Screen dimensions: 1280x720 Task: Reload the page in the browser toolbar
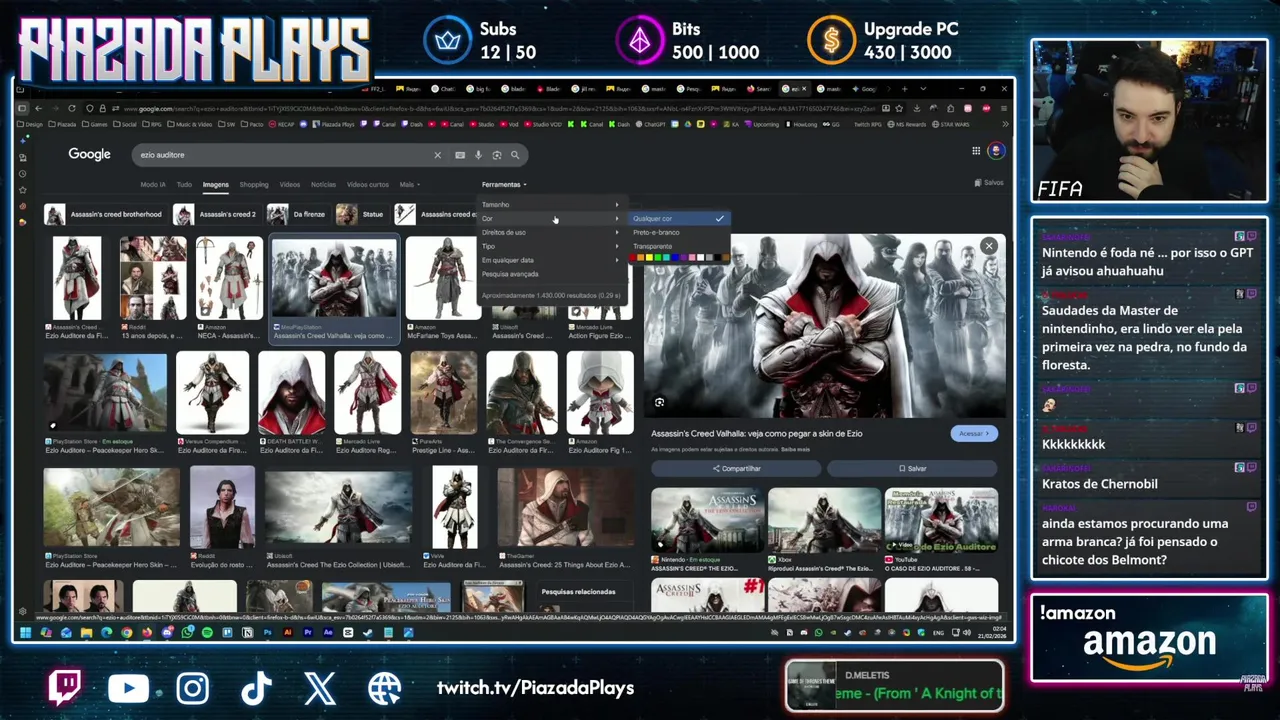click(71, 108)
